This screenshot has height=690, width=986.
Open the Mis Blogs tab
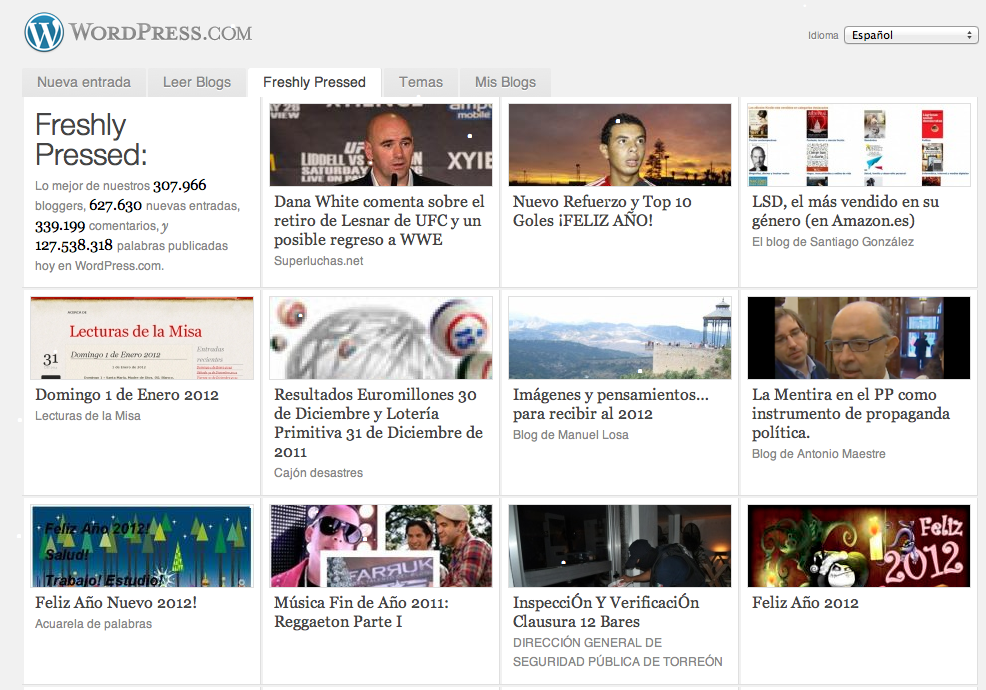pyautogui.click(x=505, y=82)
